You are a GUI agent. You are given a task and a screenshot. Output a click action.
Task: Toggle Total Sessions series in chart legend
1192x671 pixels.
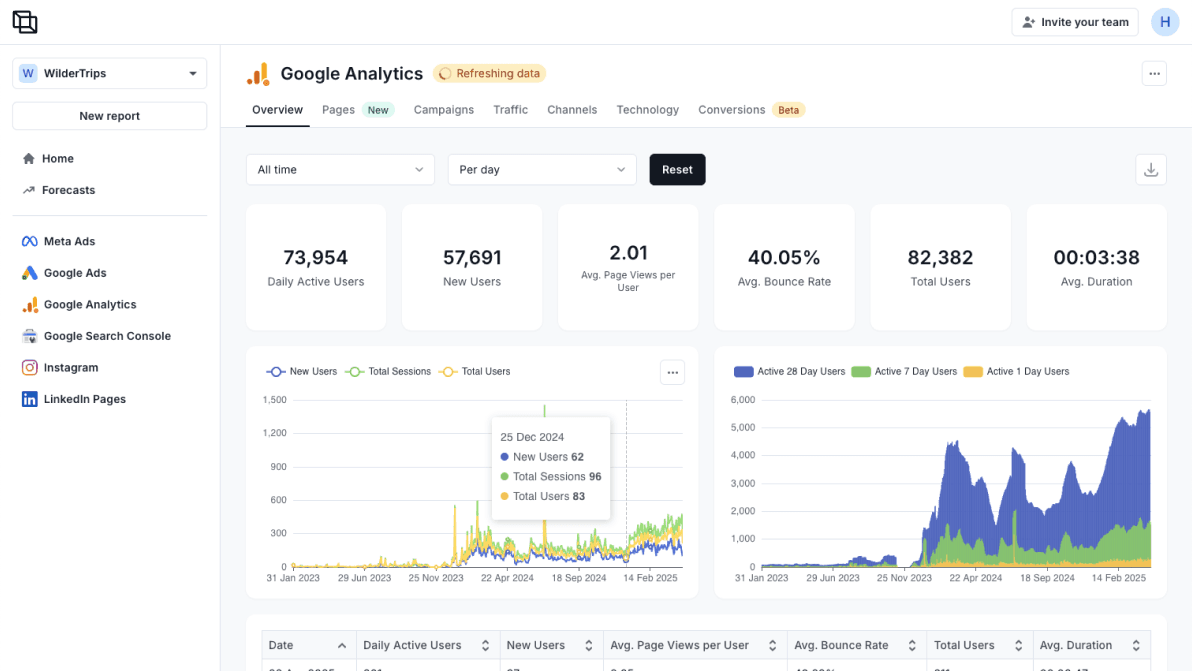388,372
